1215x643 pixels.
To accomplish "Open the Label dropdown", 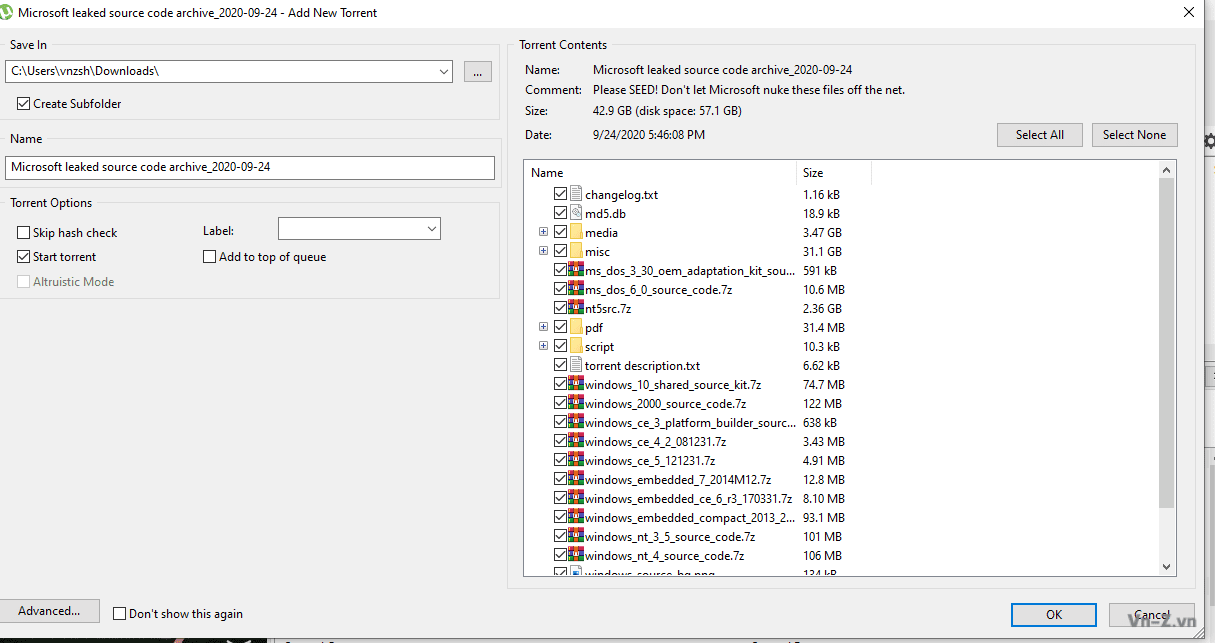I will [x=359, y=229].
